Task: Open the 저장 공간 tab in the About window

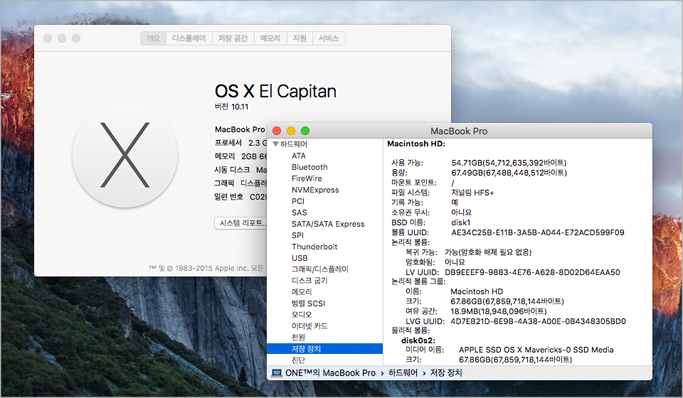Action: (233, 38)
